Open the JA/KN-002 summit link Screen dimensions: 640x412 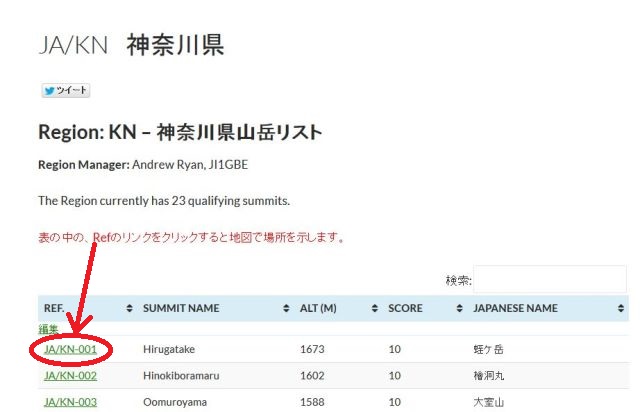[70, 376]
